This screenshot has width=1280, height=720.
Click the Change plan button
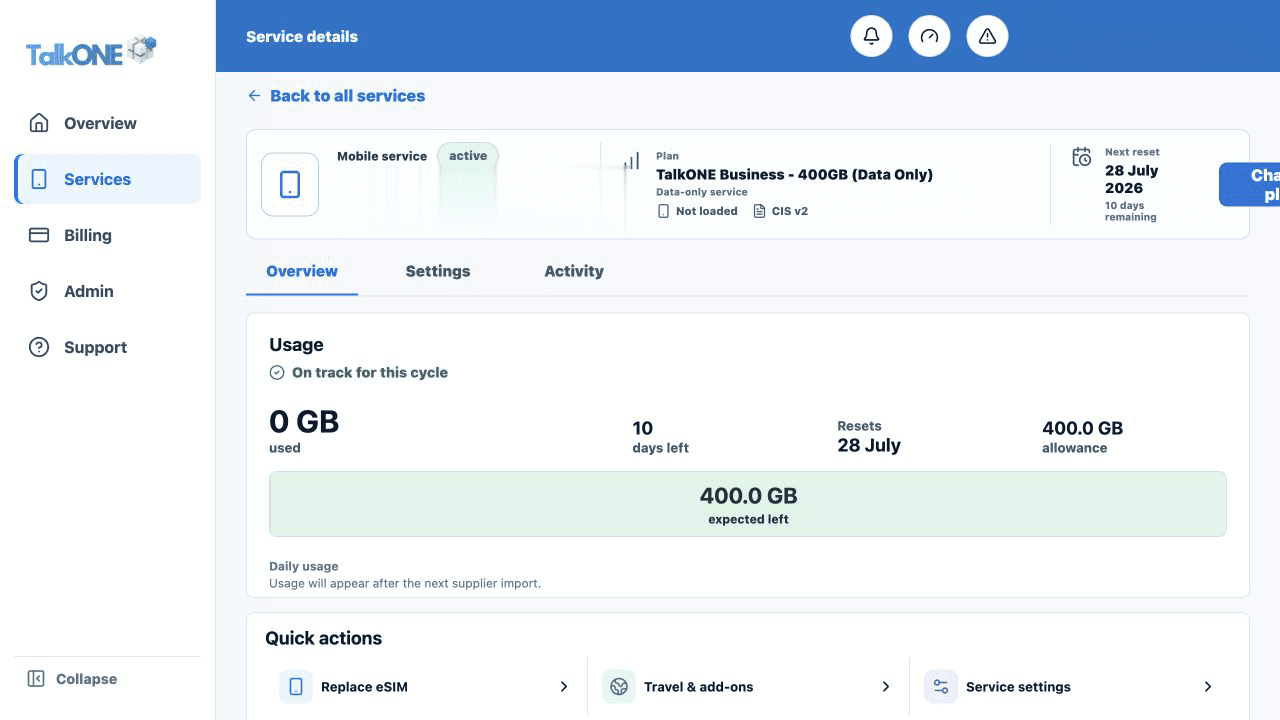click(1250, 185)
